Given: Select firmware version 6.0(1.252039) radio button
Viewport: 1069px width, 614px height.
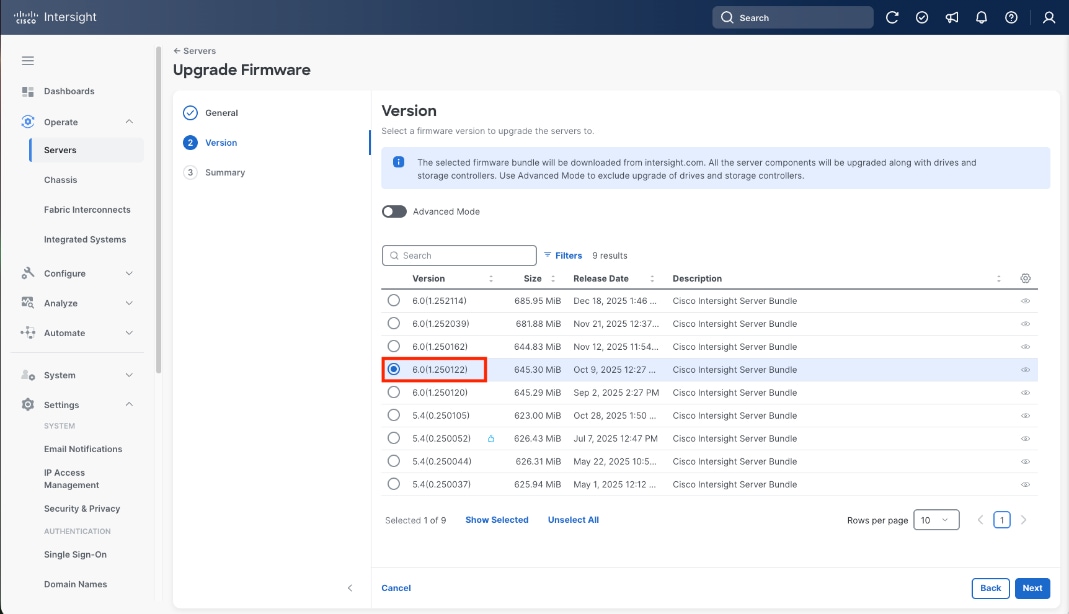Looking at the screenshot, I should click(x=393, y=323).
